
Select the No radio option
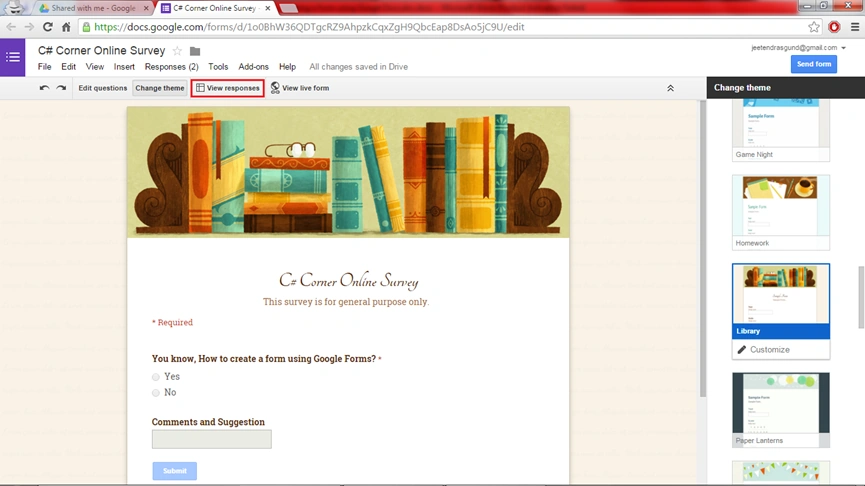tap(156, 393)
